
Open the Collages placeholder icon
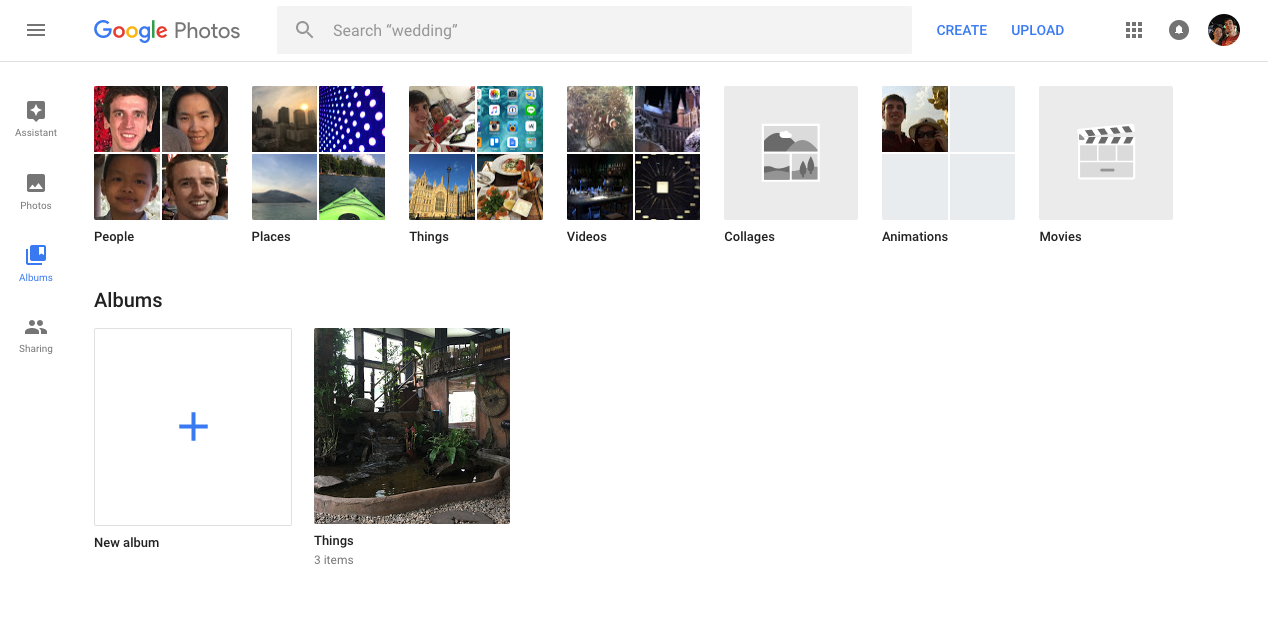(x=791, y=153)
